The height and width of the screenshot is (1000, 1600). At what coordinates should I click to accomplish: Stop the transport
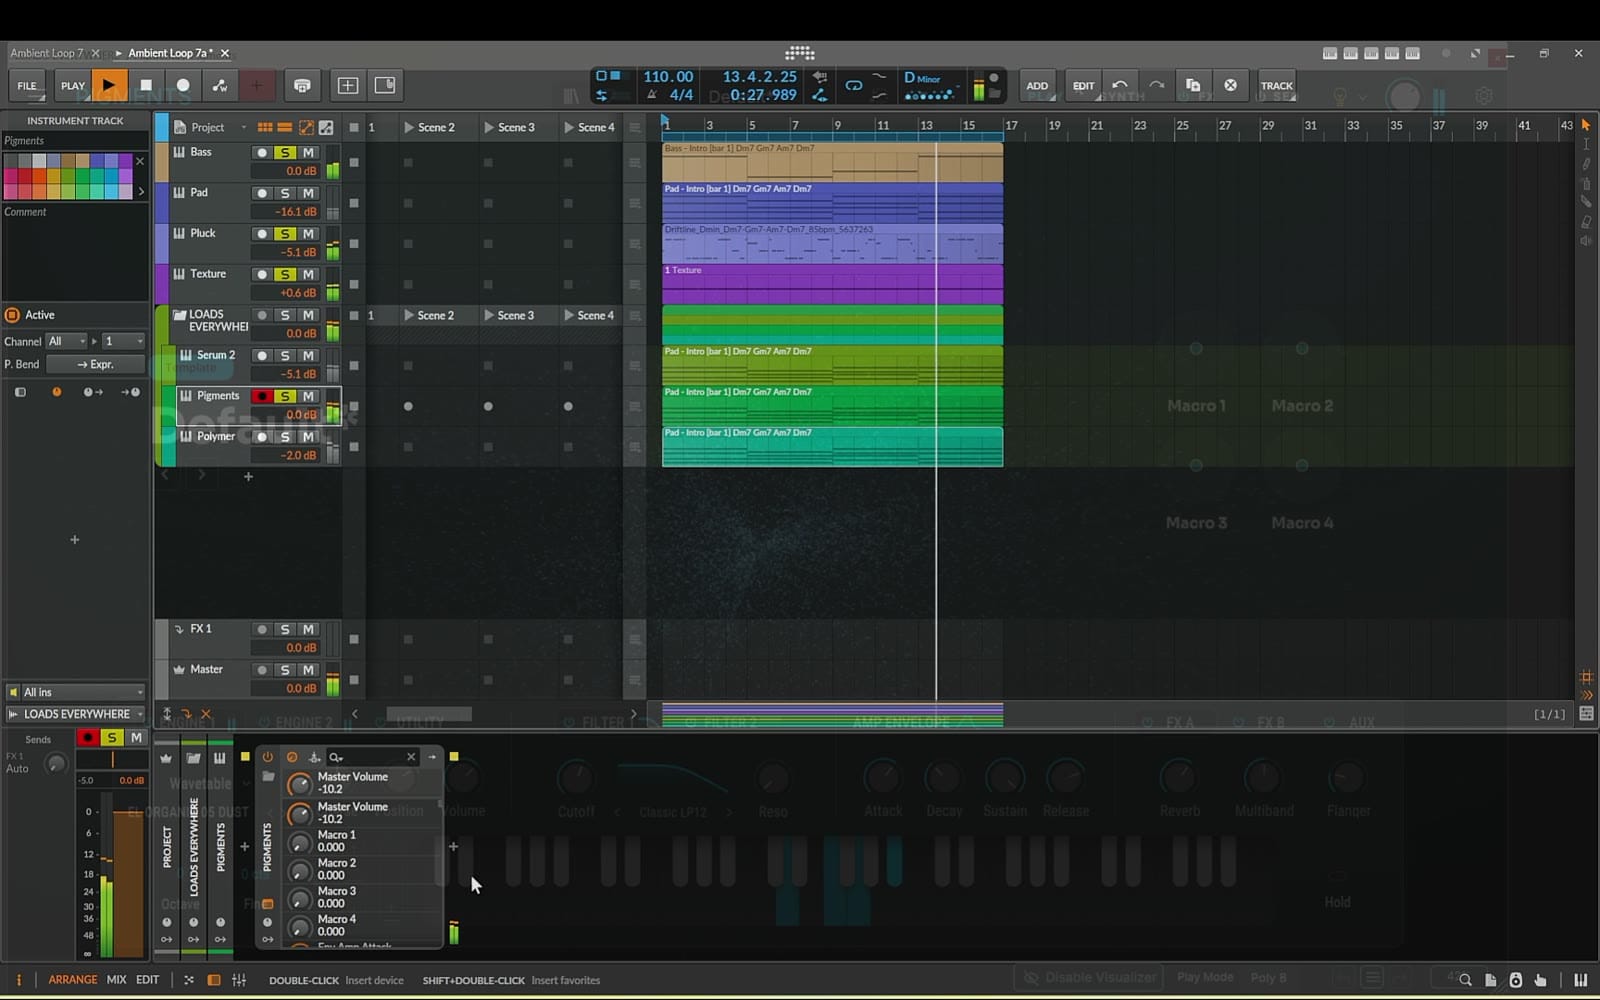click(146, 85)
